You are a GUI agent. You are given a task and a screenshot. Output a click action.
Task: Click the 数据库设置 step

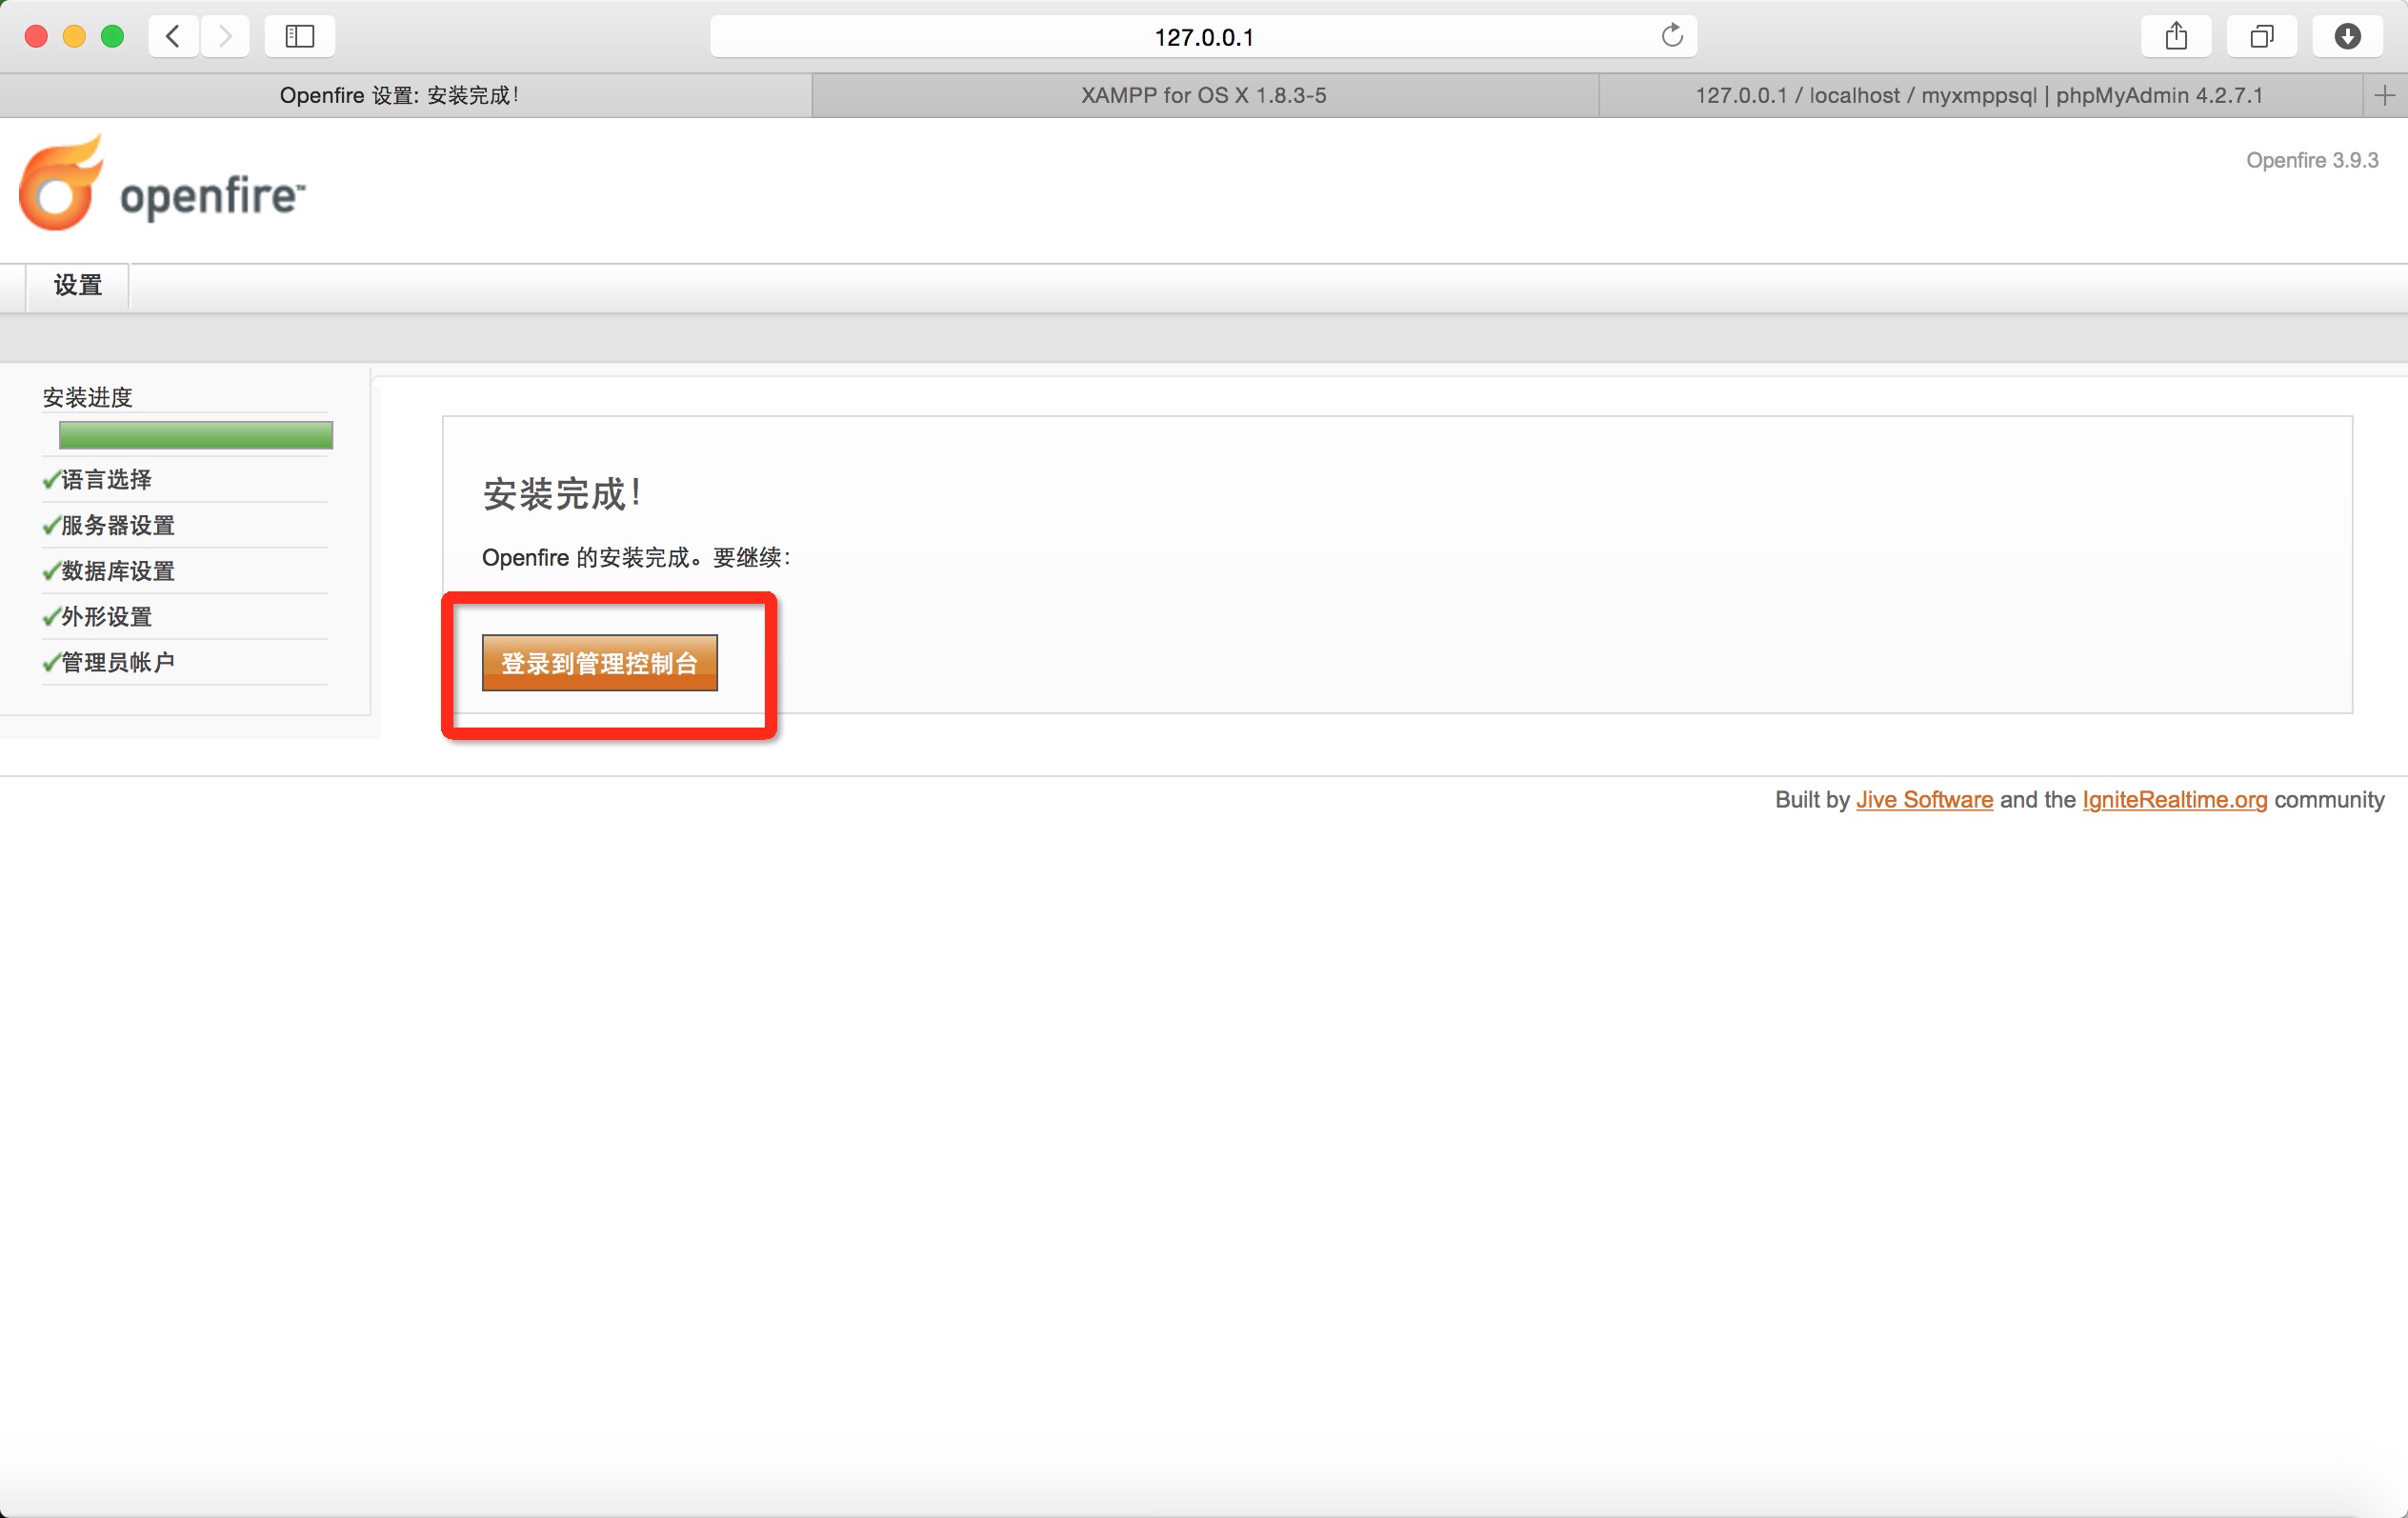118,571
